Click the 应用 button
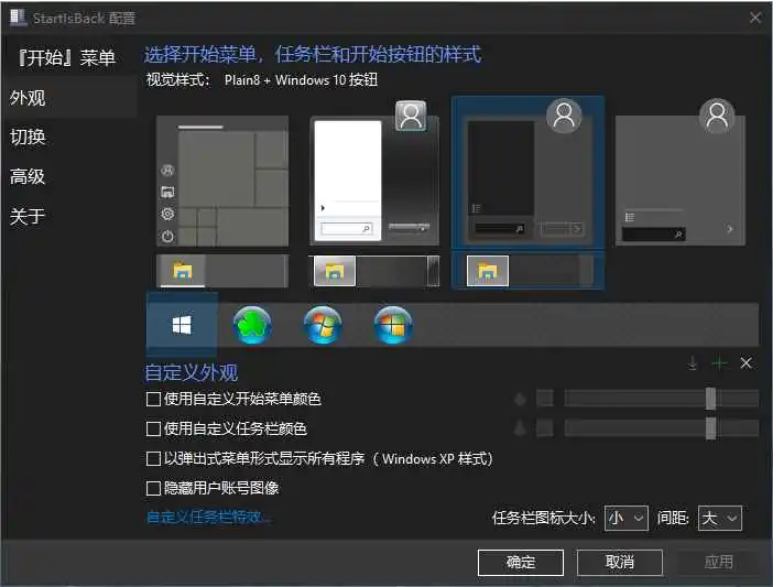The image size is (776, 587). [719, 562]
